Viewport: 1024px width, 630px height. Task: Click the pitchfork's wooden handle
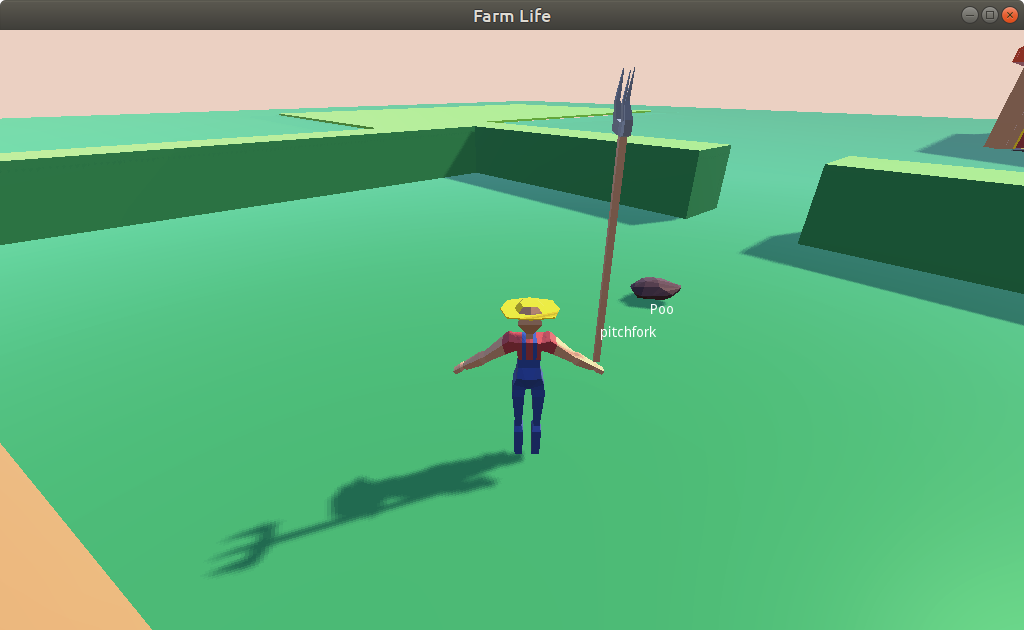coord(609,250)
